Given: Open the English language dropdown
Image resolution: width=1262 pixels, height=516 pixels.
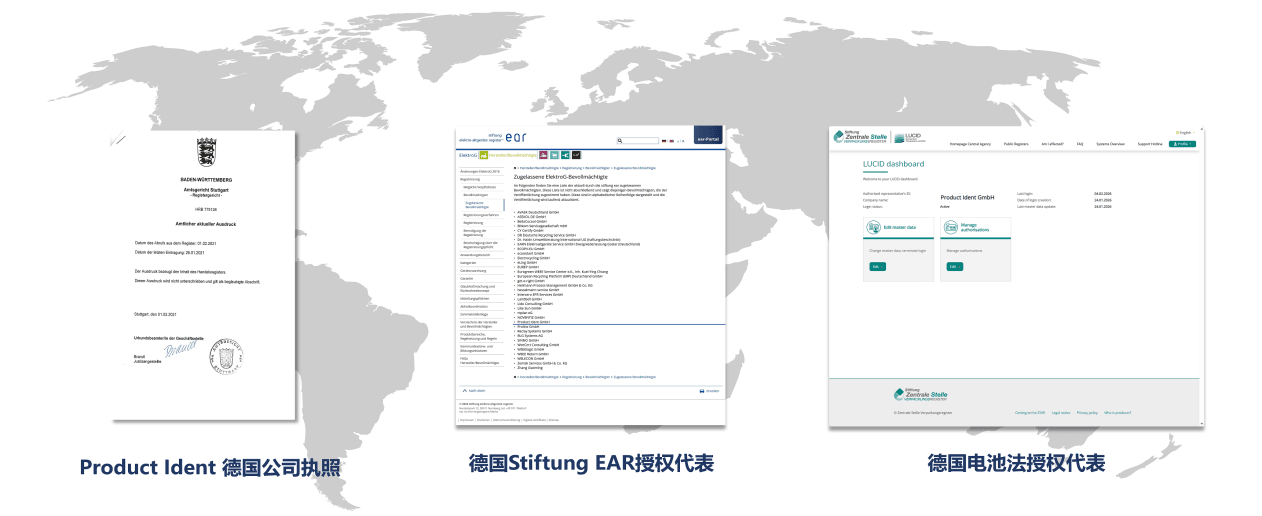Looking at the screenshot, I should 1184,132.
